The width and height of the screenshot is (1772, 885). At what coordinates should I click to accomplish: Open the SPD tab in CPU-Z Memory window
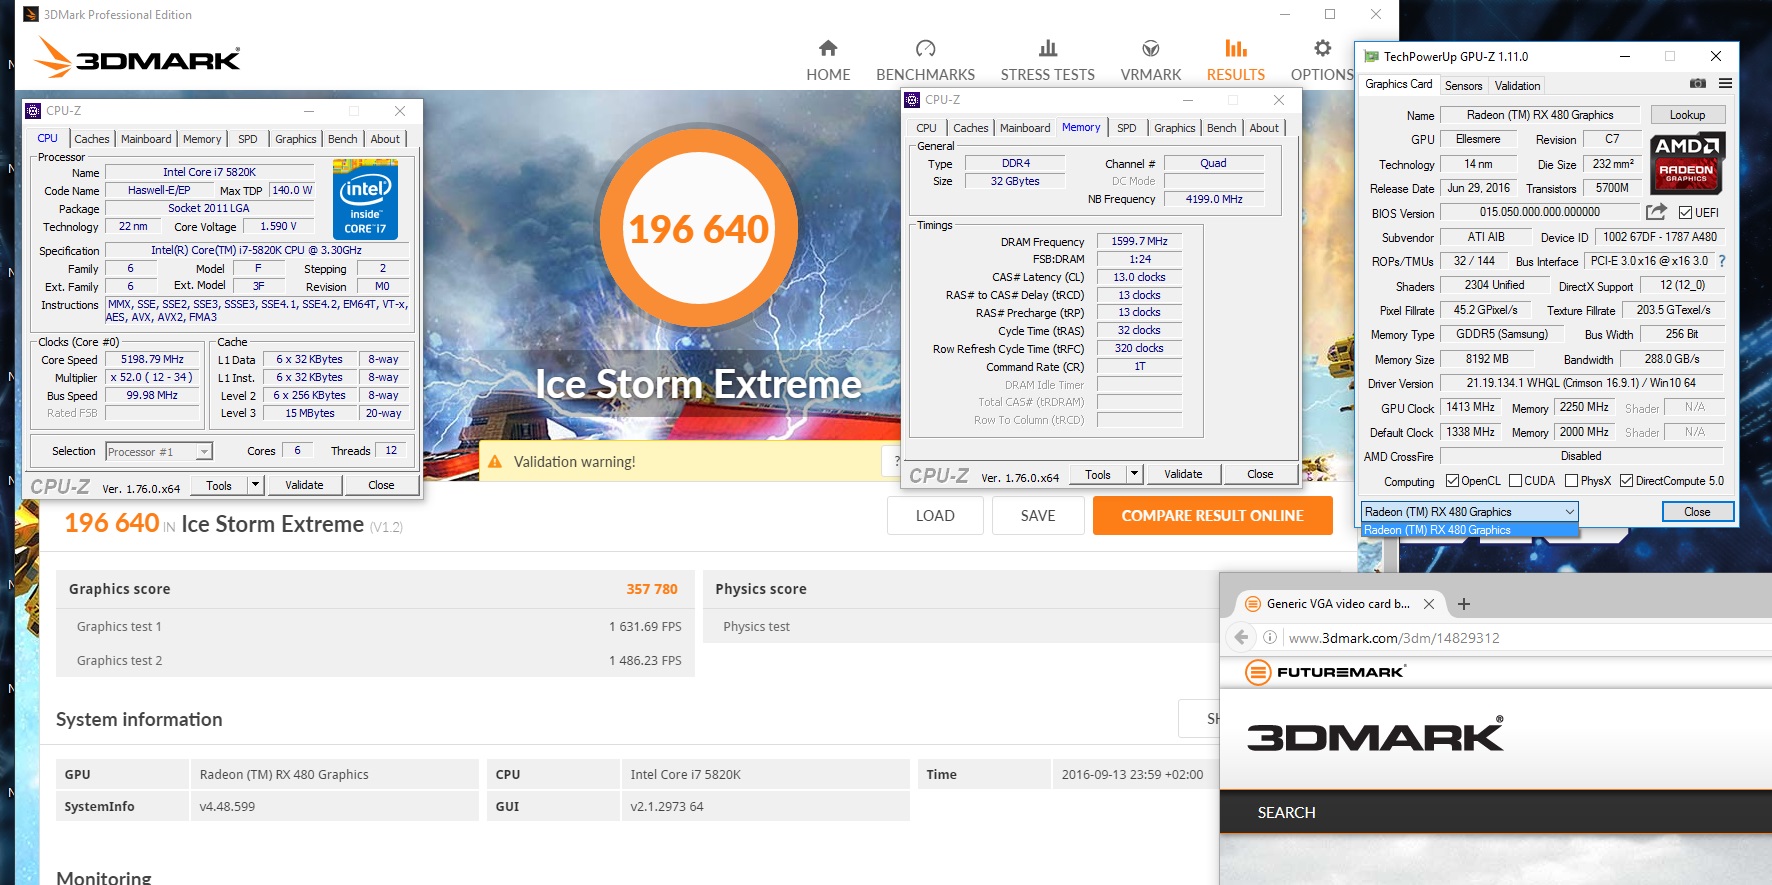click(1126, 128)
